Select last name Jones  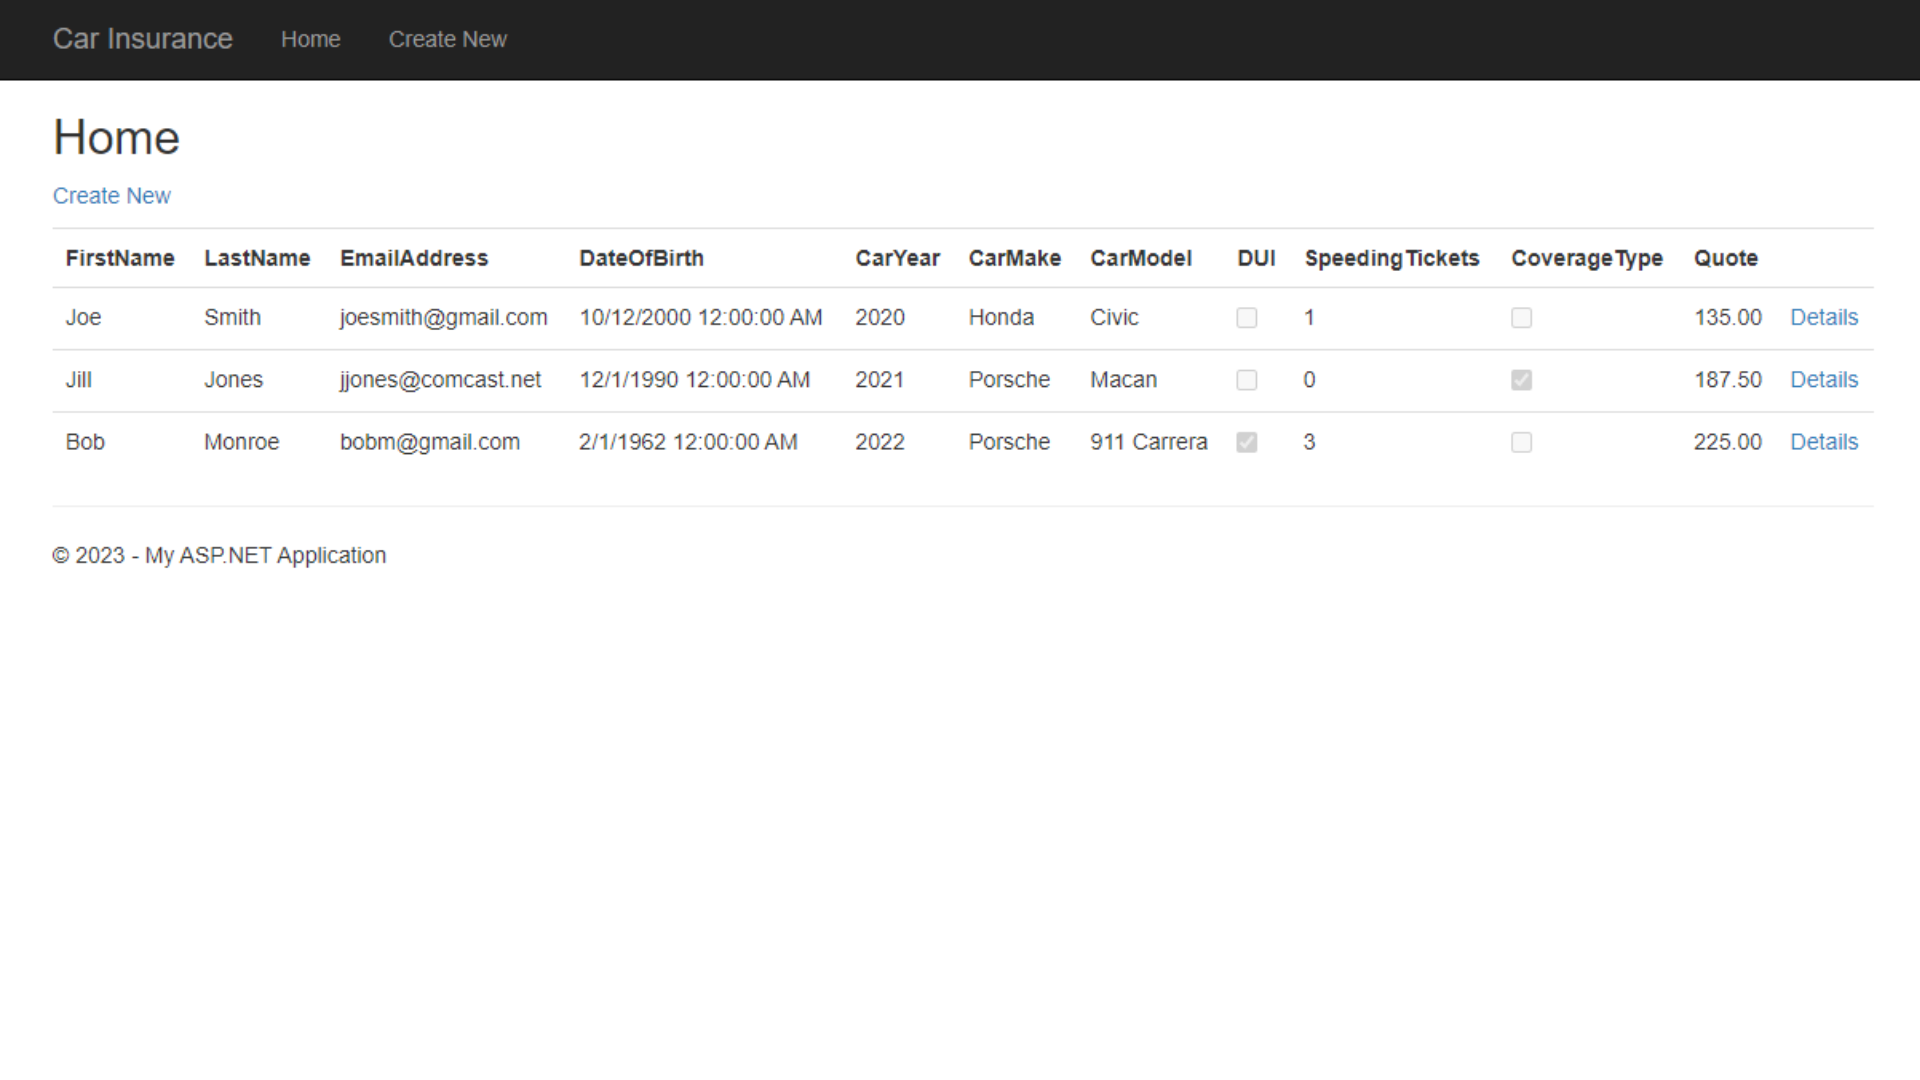click(x=233, y=380)
